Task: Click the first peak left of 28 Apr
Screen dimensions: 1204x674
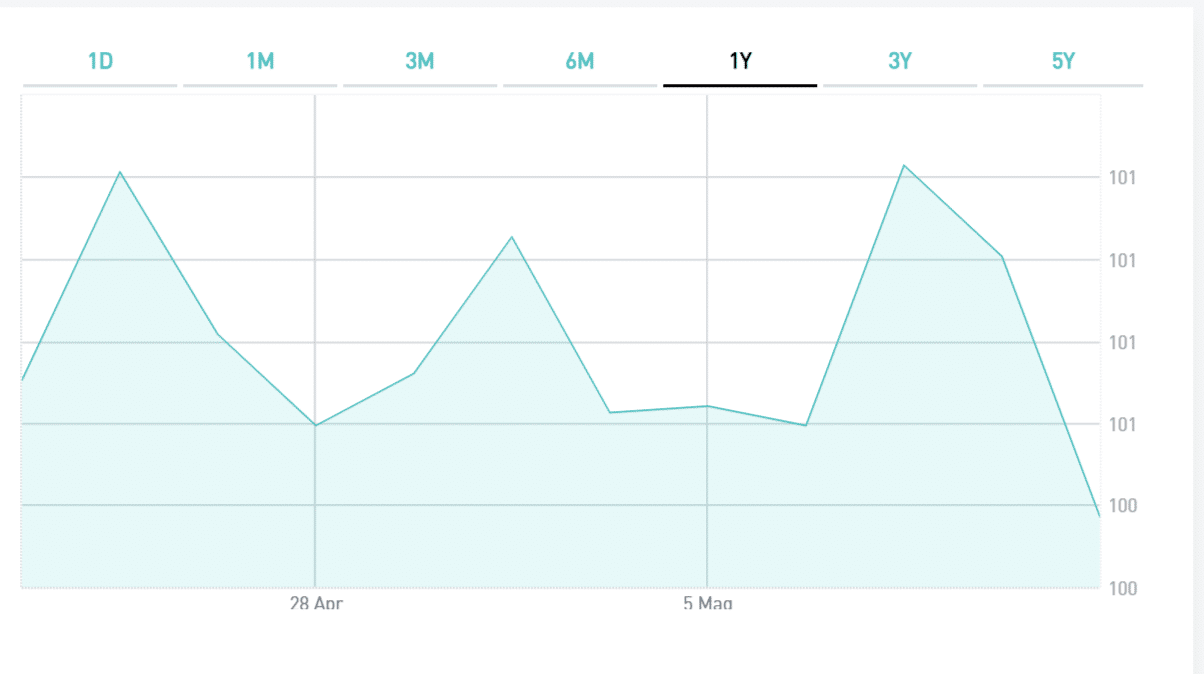Action: pos(120,172)
